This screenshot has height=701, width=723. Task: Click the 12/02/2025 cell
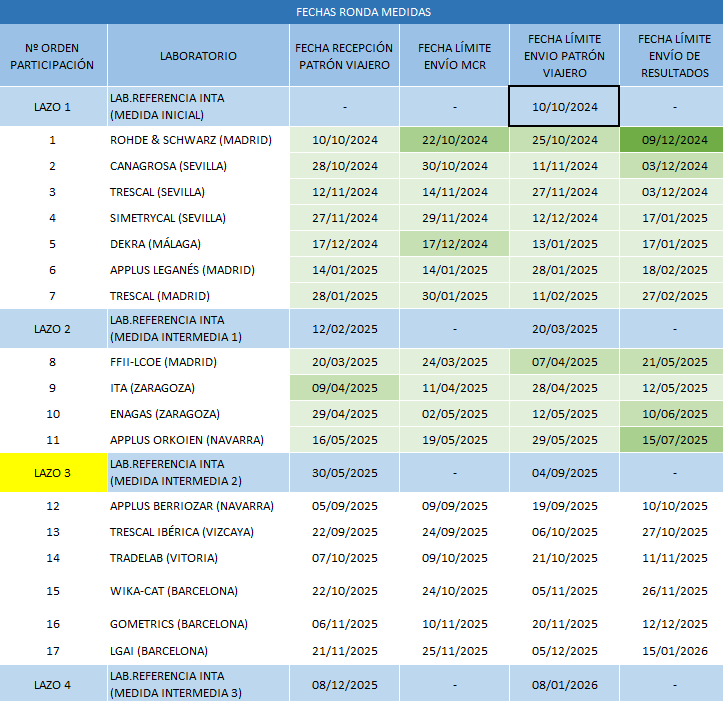(344, 328)
